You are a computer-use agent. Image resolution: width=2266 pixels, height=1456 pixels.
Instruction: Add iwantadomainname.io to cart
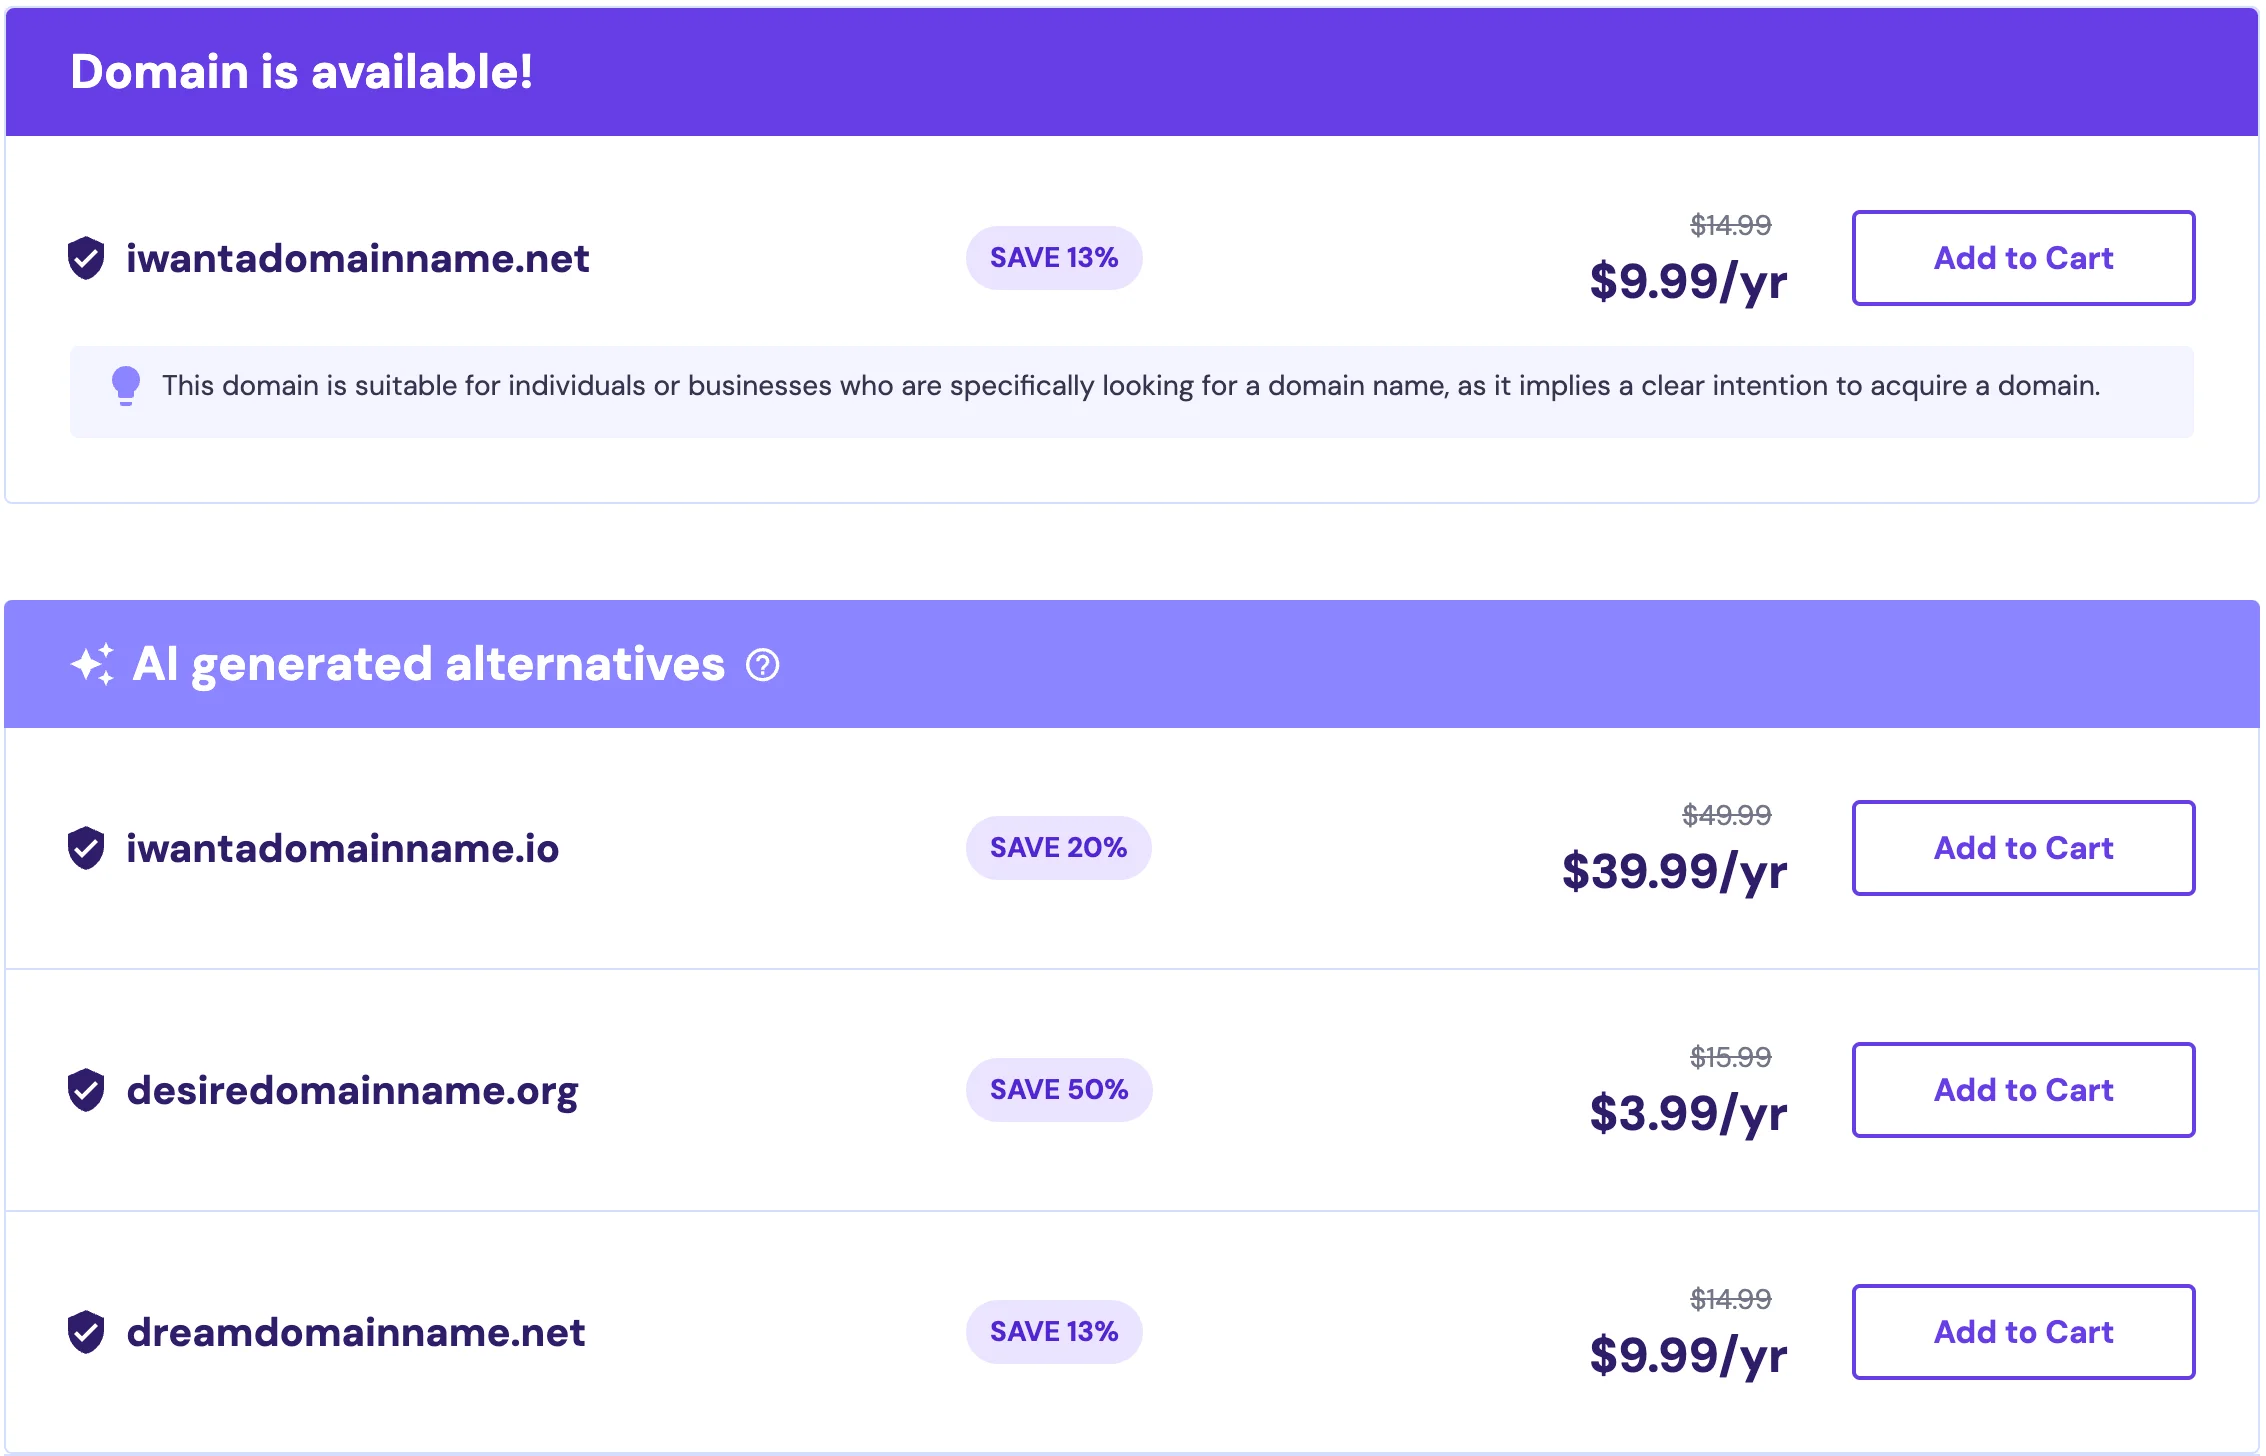[2023, 848]
